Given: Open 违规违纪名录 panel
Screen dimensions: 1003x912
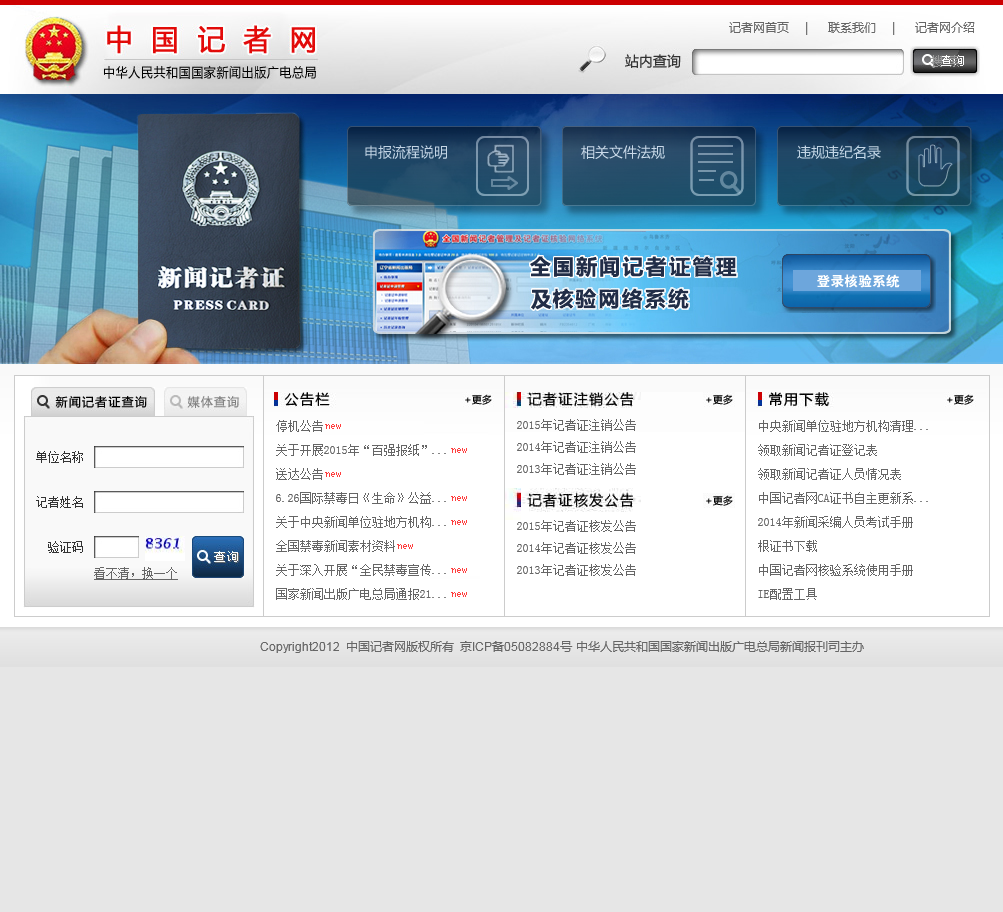Looking at the screenshot, I should [874, 166].
